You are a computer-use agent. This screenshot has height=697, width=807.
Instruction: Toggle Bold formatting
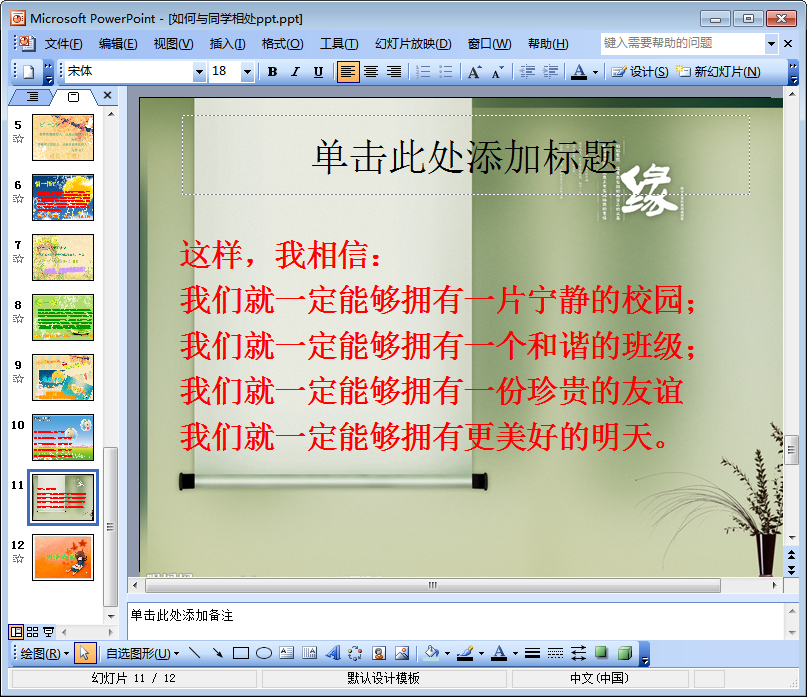pos(273,72)
